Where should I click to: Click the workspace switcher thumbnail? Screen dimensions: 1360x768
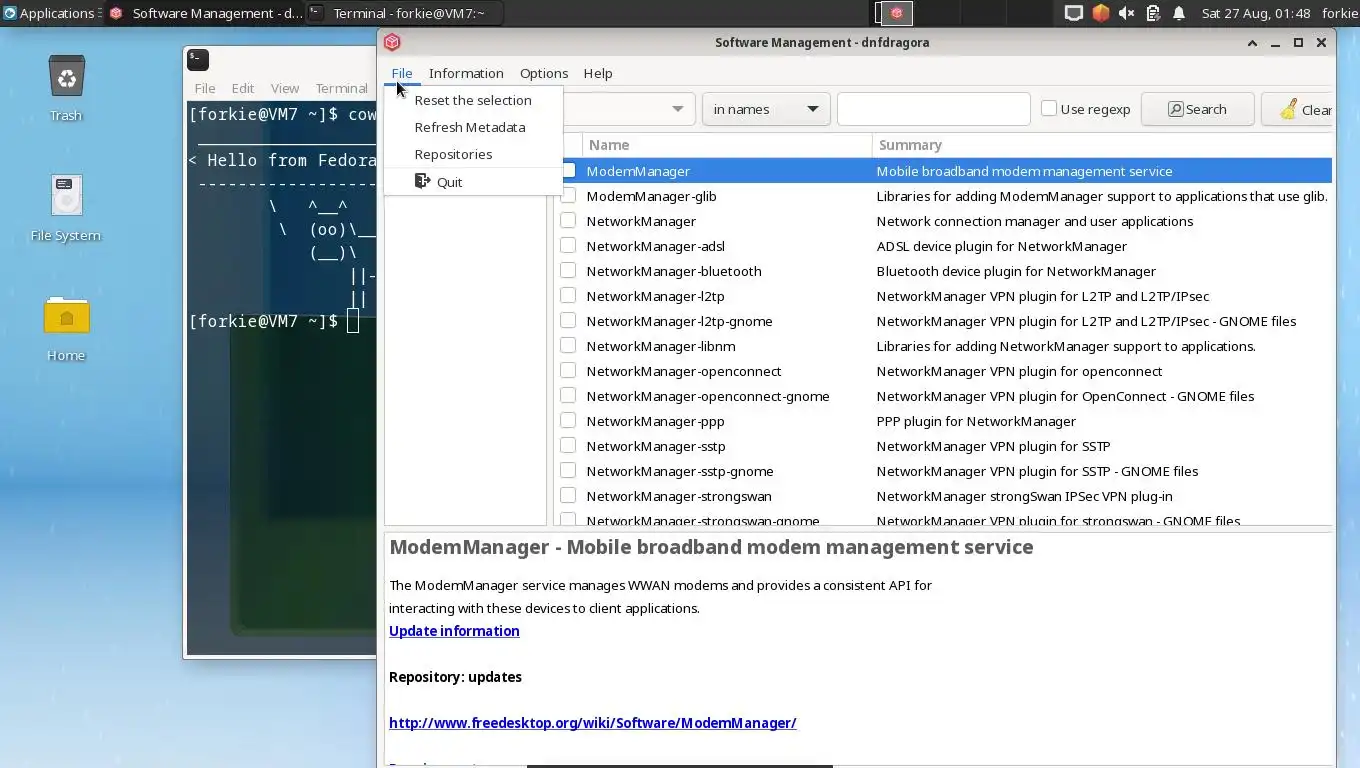tap(895, 13)
